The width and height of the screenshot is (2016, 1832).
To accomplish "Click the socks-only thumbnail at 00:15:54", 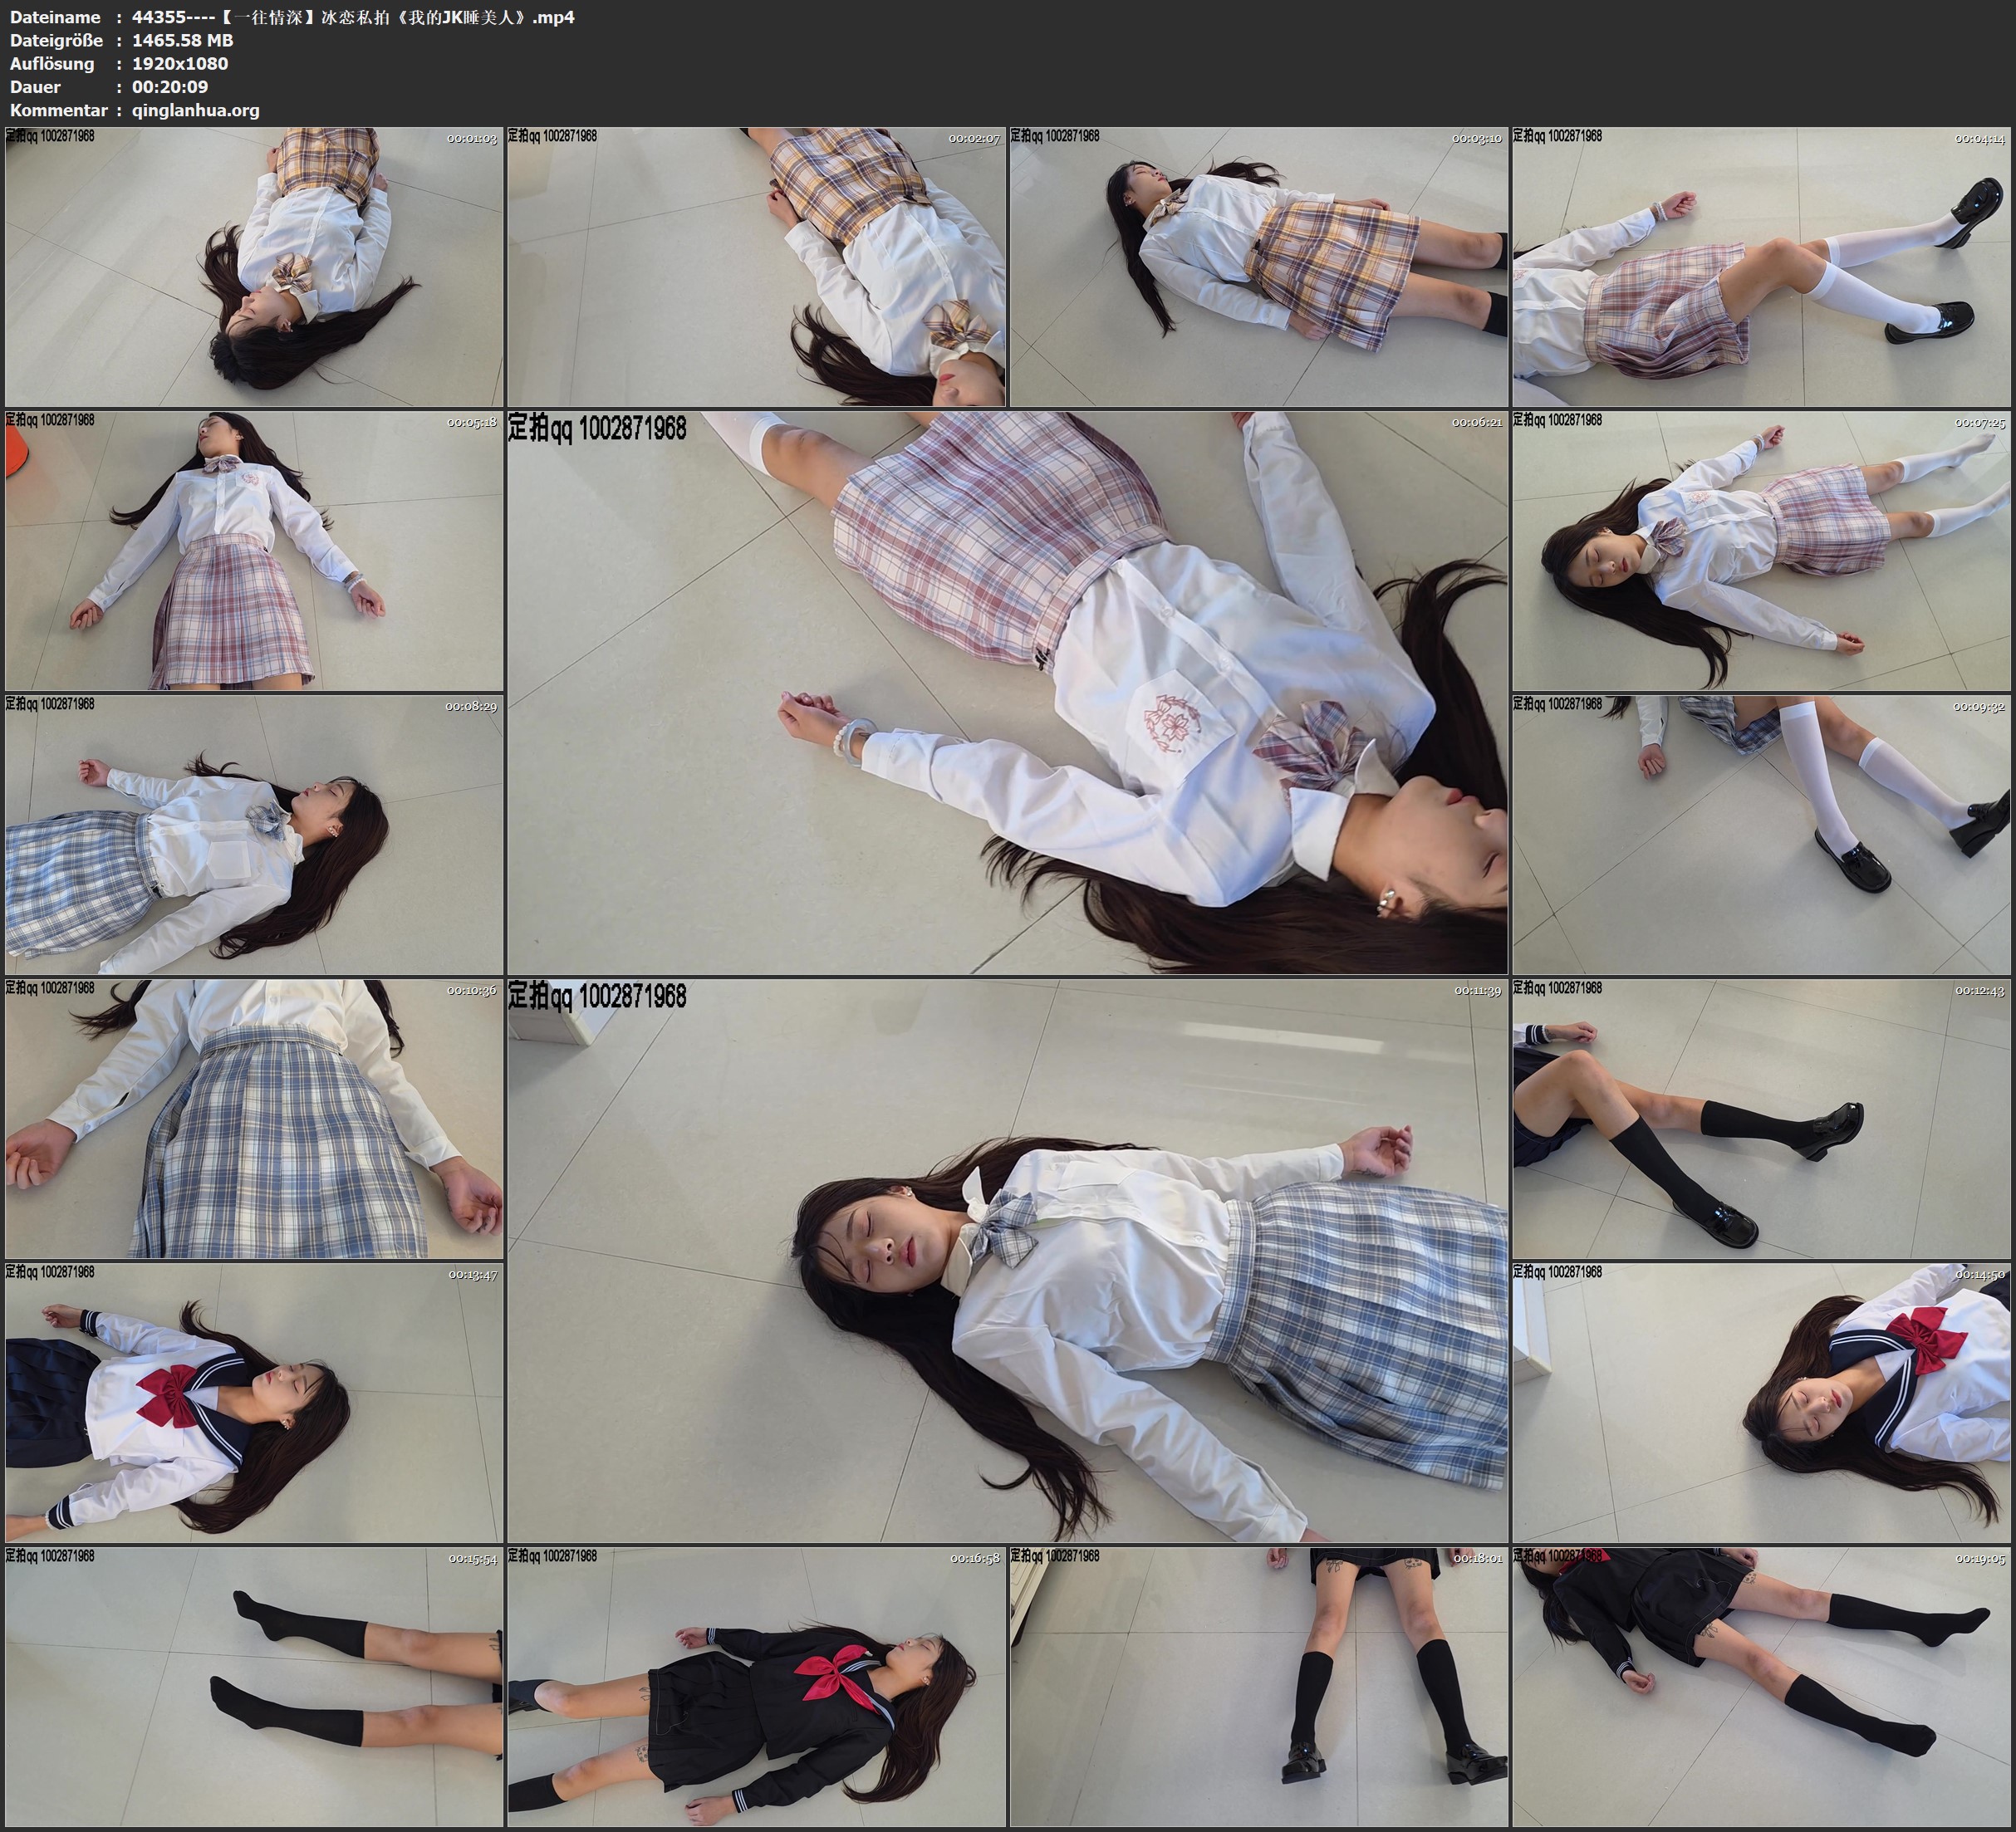I will [250, 1690].
